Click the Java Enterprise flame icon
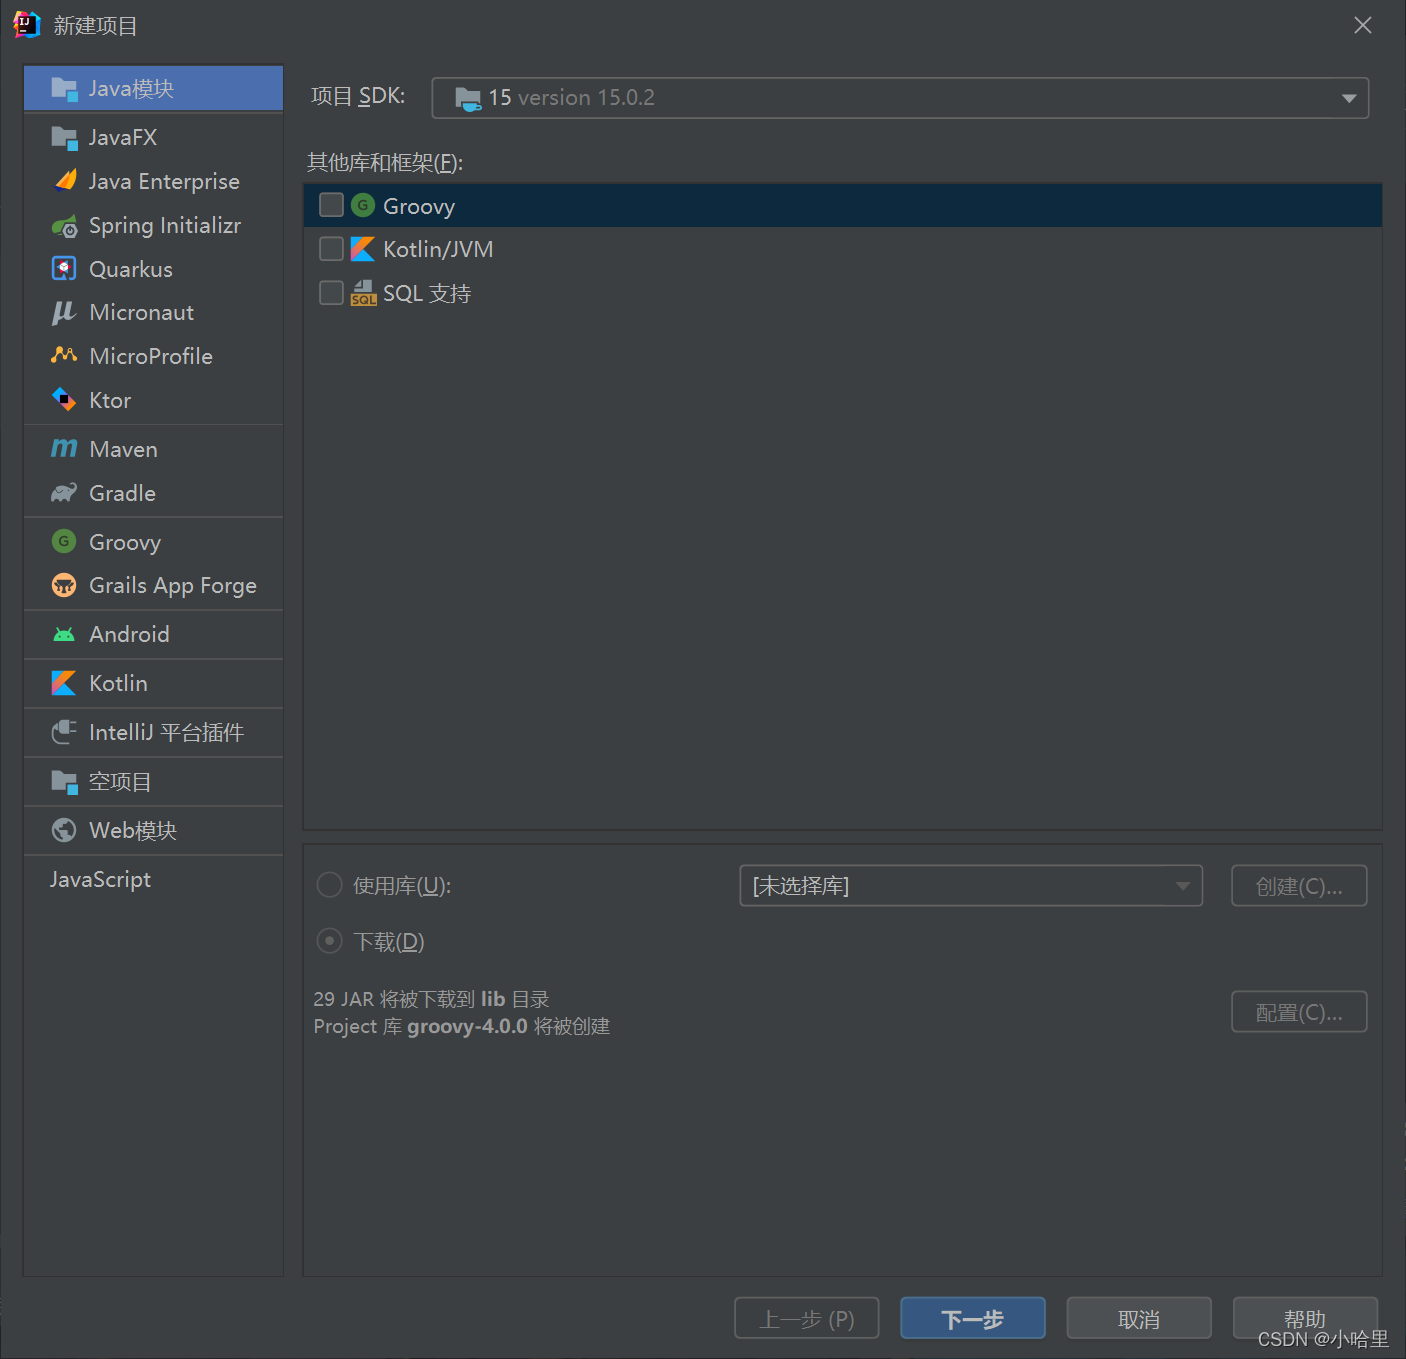 [x=65, y=180]
